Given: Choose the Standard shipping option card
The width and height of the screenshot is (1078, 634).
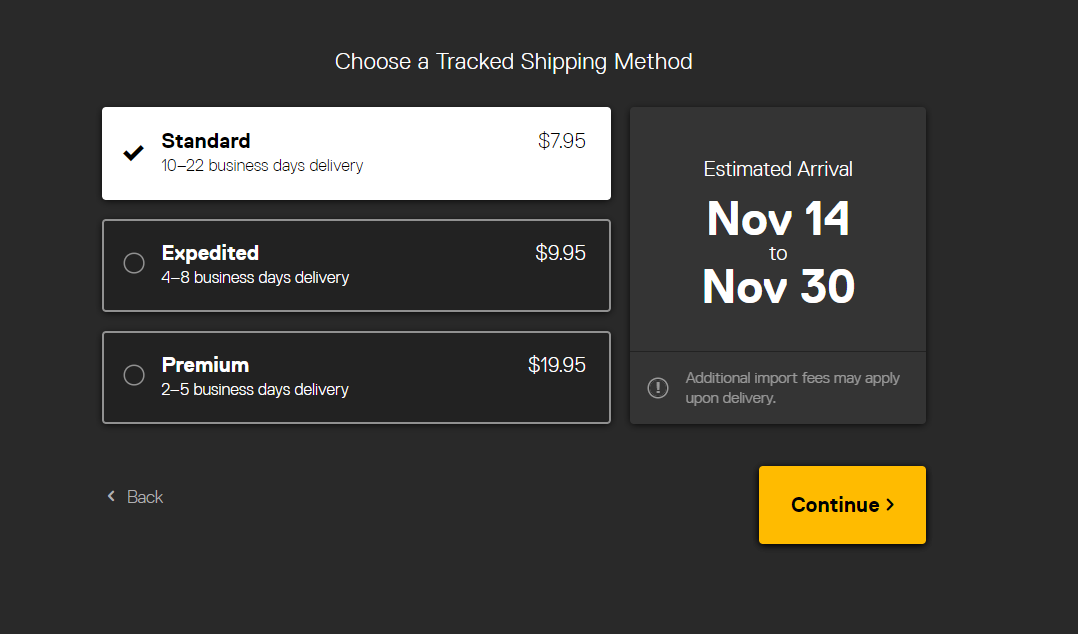Looking at the screenshot, I should pos(356,153).
